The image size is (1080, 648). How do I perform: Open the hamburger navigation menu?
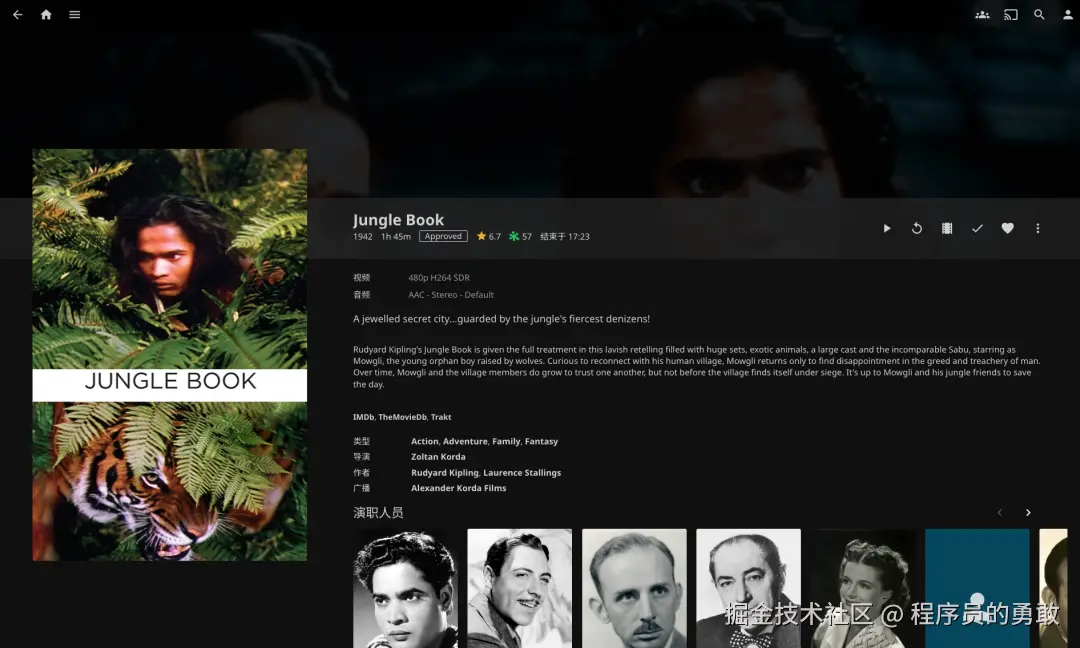[74, 14]
